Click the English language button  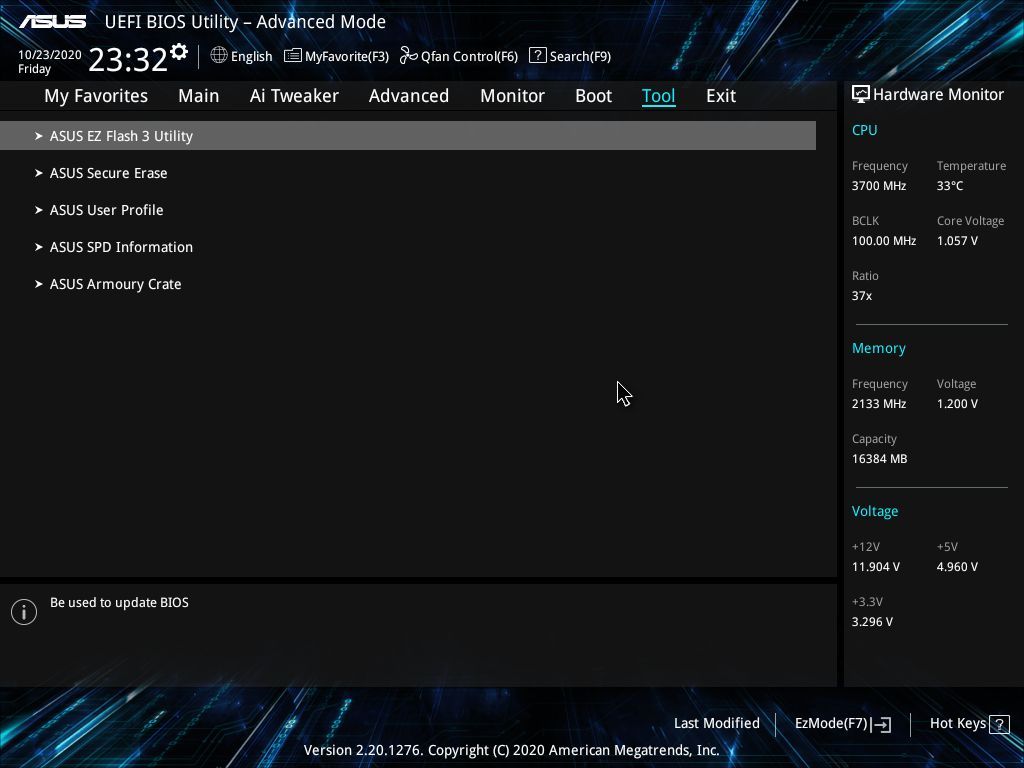pyautogui.click(x=242, y=56)
